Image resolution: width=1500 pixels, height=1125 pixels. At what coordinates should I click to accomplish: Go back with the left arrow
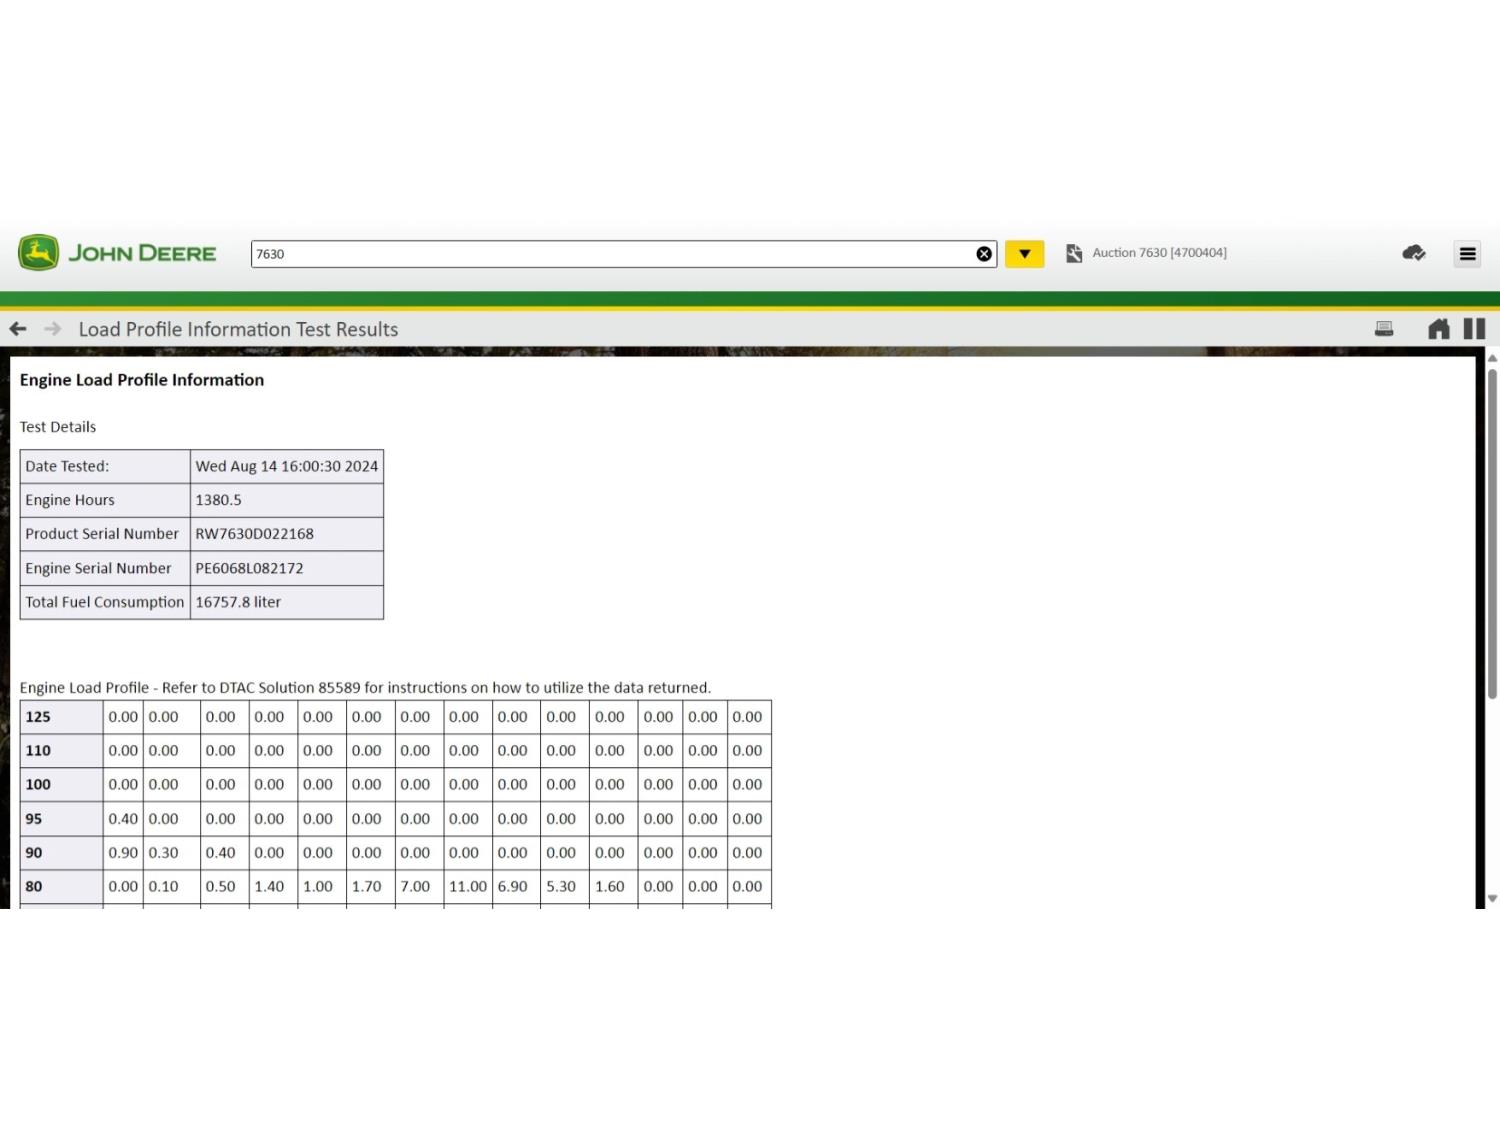(x=18, y=329)
